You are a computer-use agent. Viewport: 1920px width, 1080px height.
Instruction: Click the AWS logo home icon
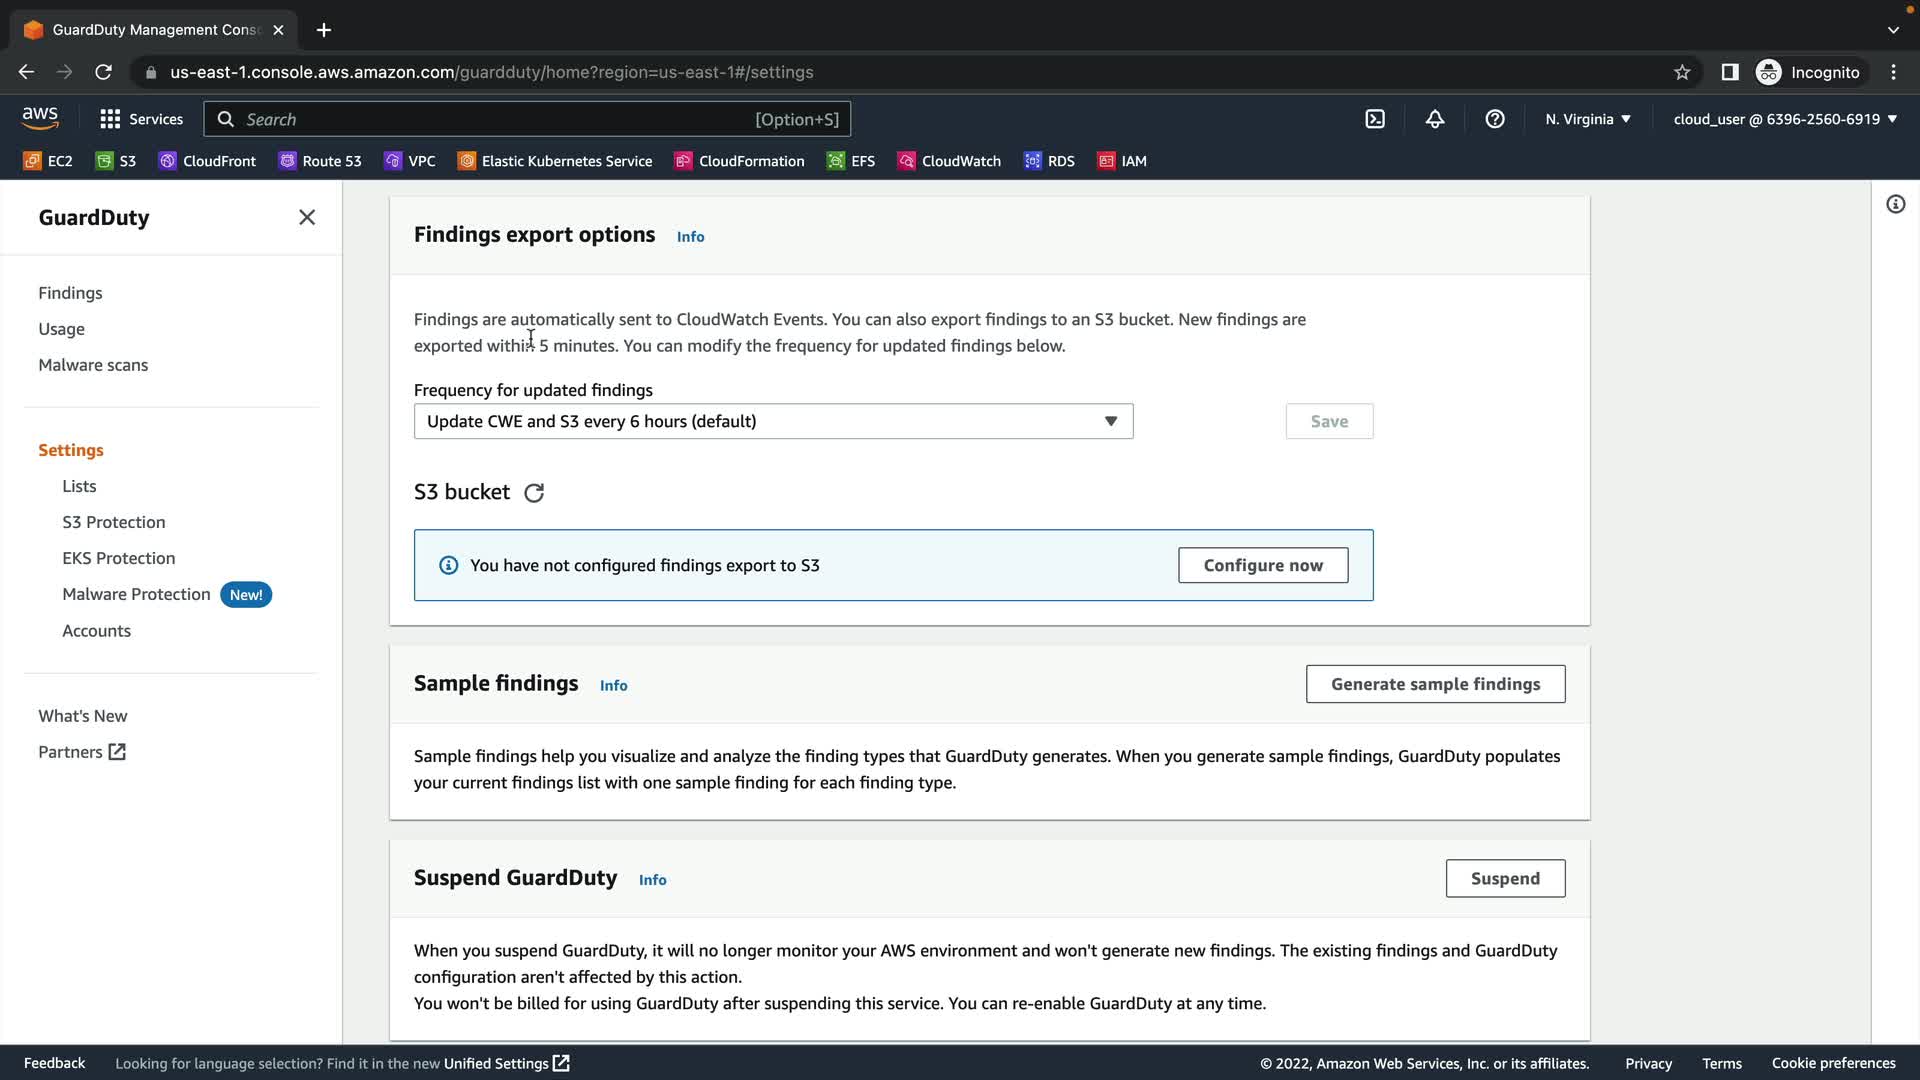pos(40,118)
